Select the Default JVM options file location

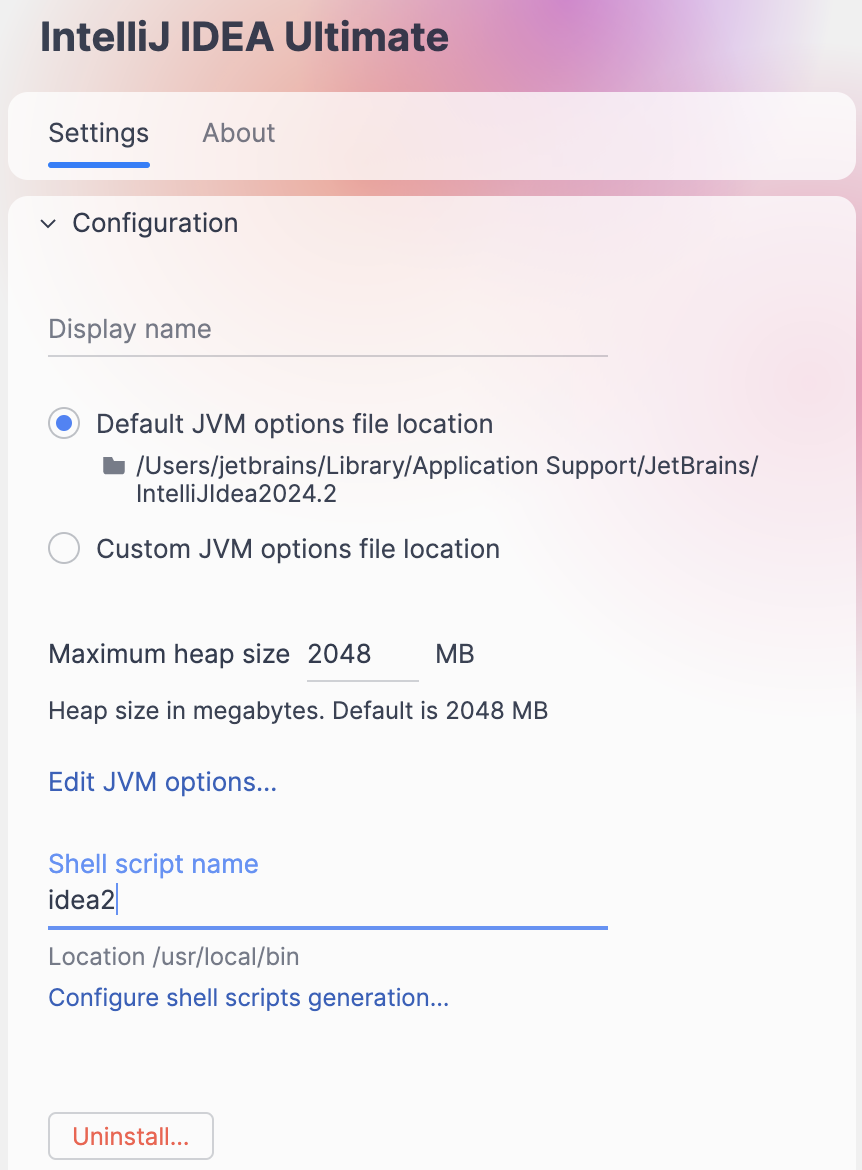(63, 423)
